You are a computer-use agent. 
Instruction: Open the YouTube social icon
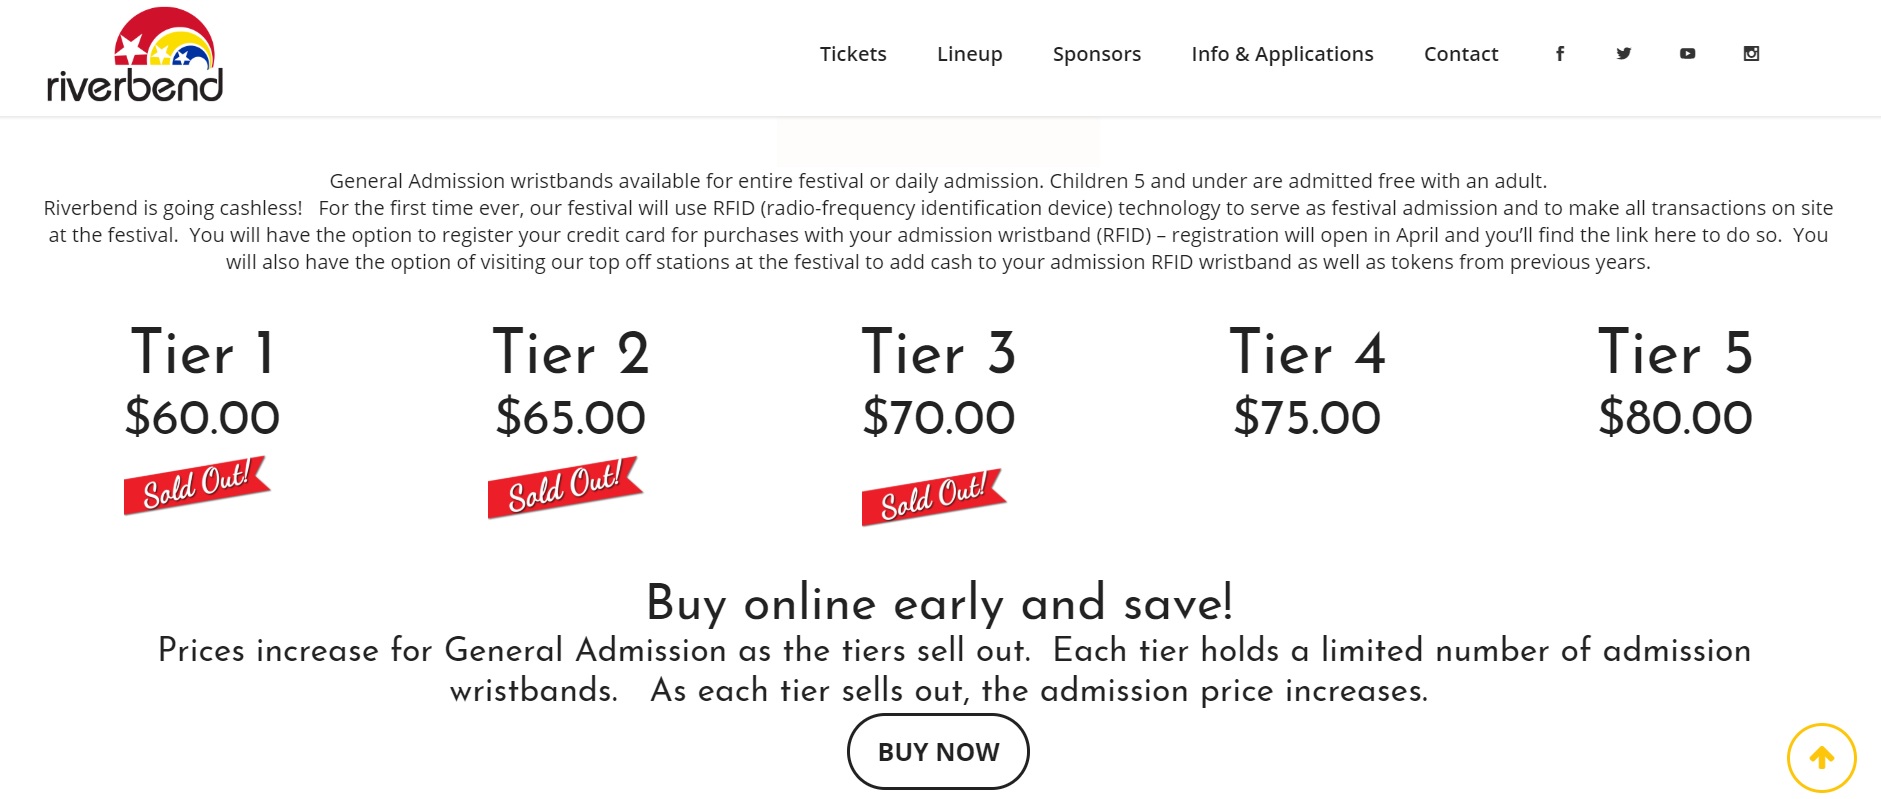click(1687, 54)
